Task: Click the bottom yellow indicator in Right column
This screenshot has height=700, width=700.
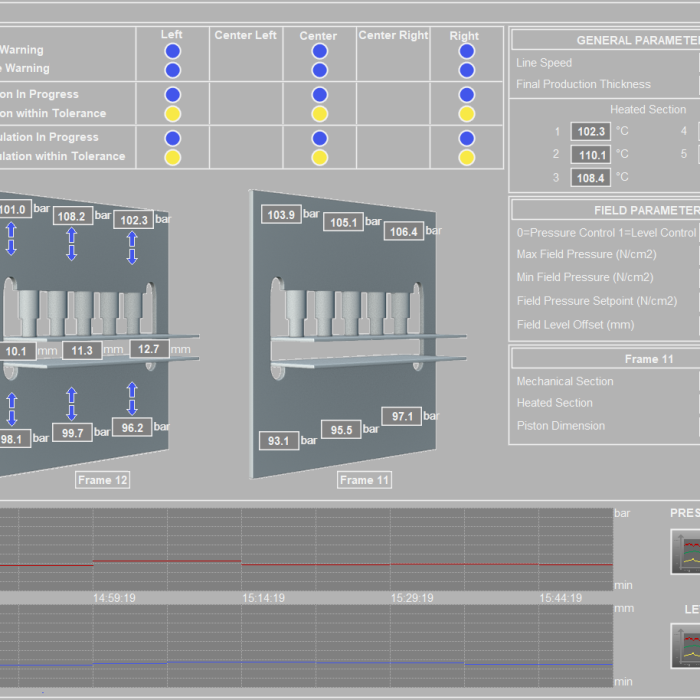Action: pyautogui.click(x=466, y=157)
